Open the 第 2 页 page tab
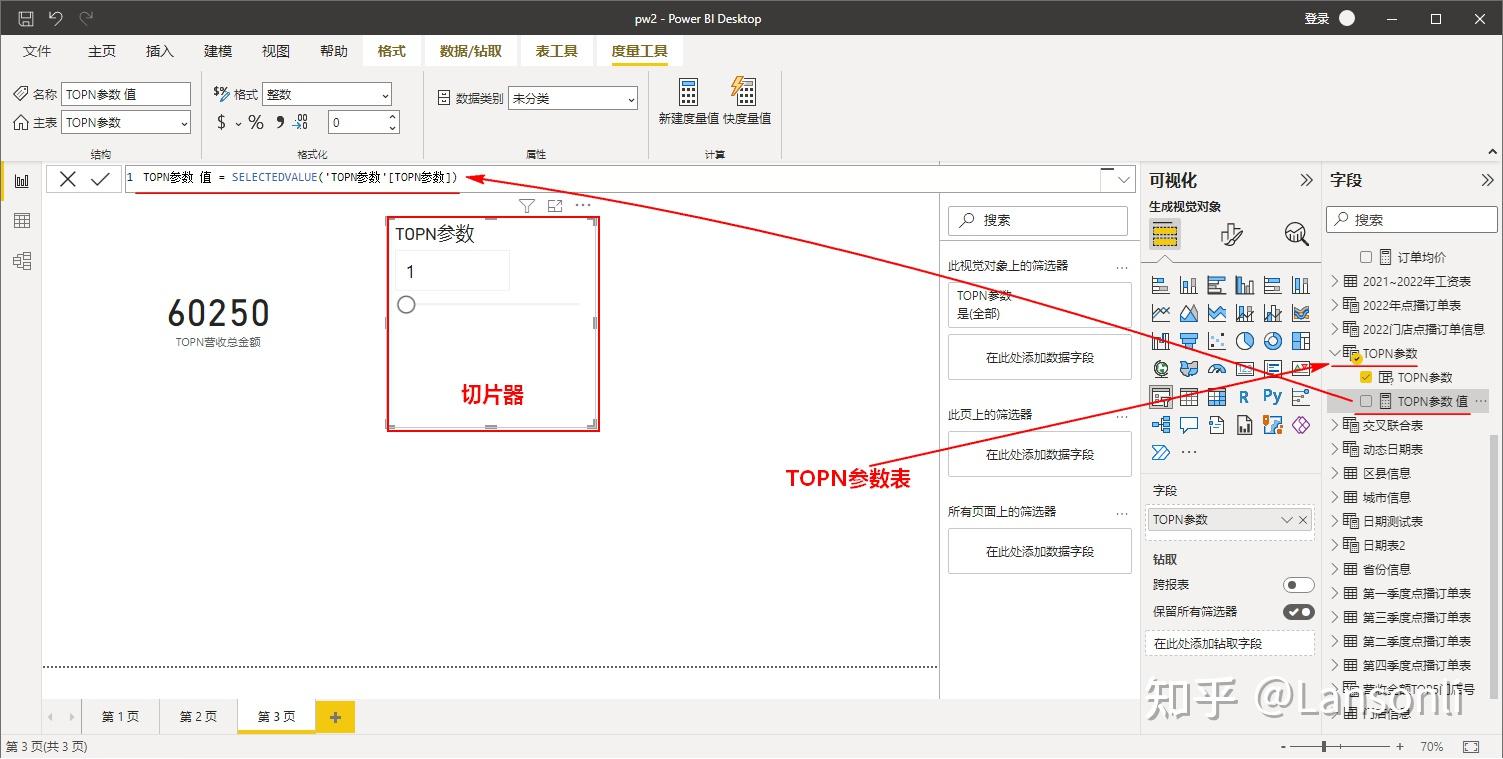 198,716
